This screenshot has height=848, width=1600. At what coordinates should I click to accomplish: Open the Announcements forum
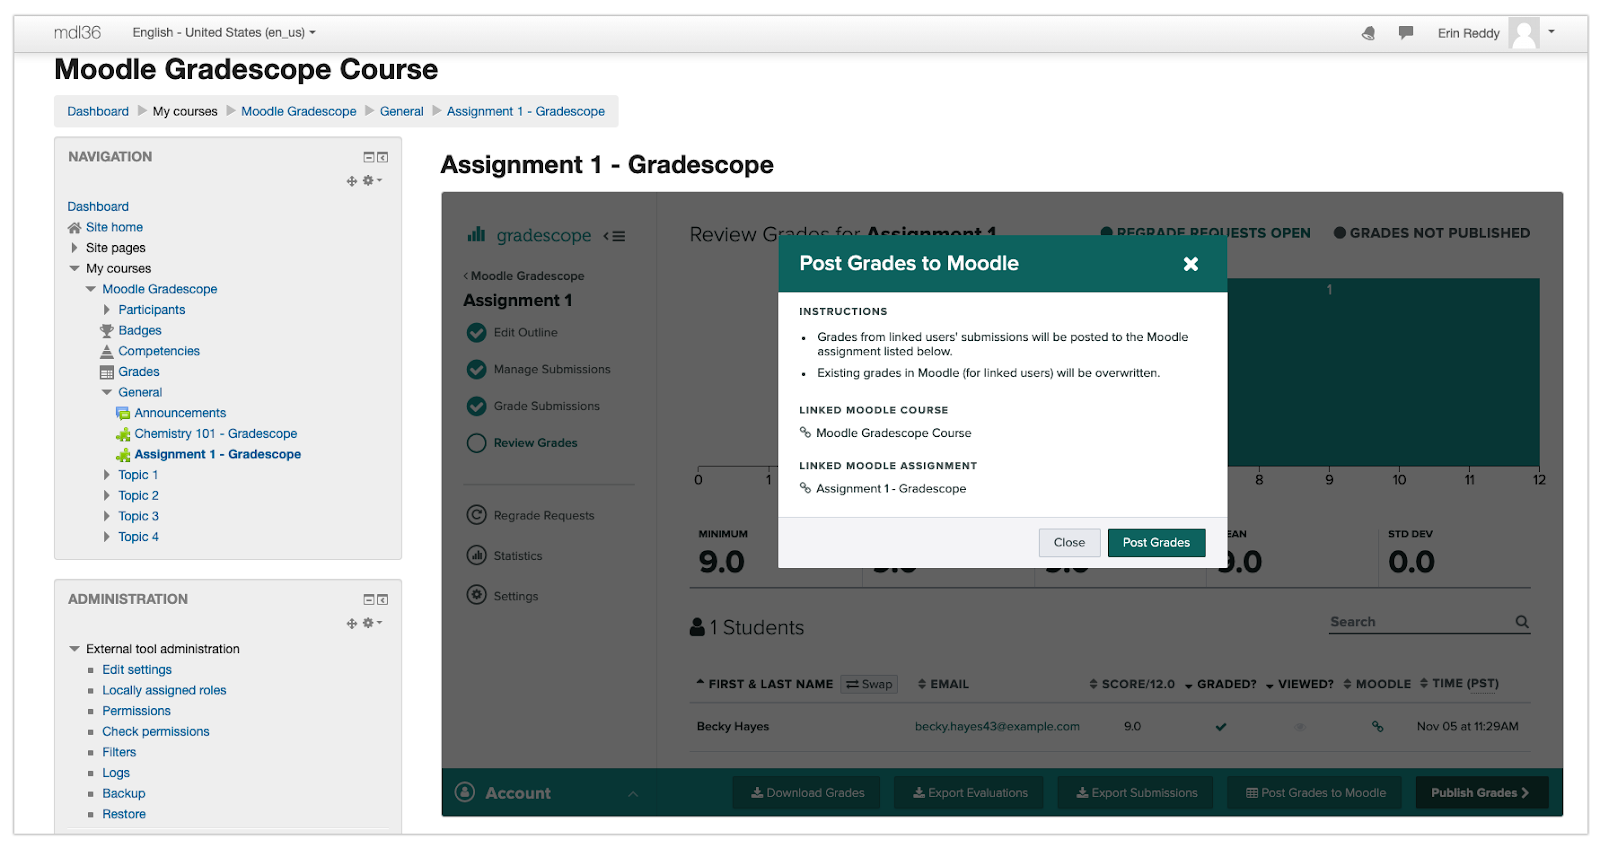point(180,413)
